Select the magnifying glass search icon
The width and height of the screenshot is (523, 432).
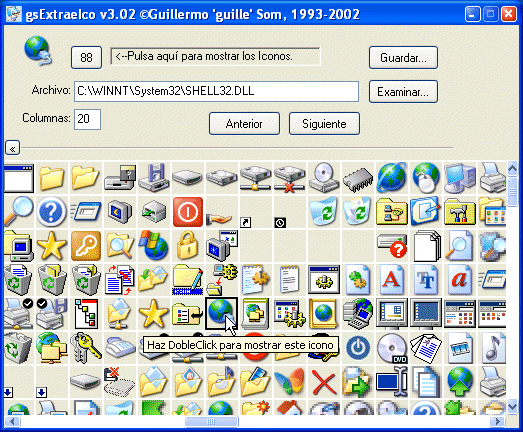[x=19, y=211]
